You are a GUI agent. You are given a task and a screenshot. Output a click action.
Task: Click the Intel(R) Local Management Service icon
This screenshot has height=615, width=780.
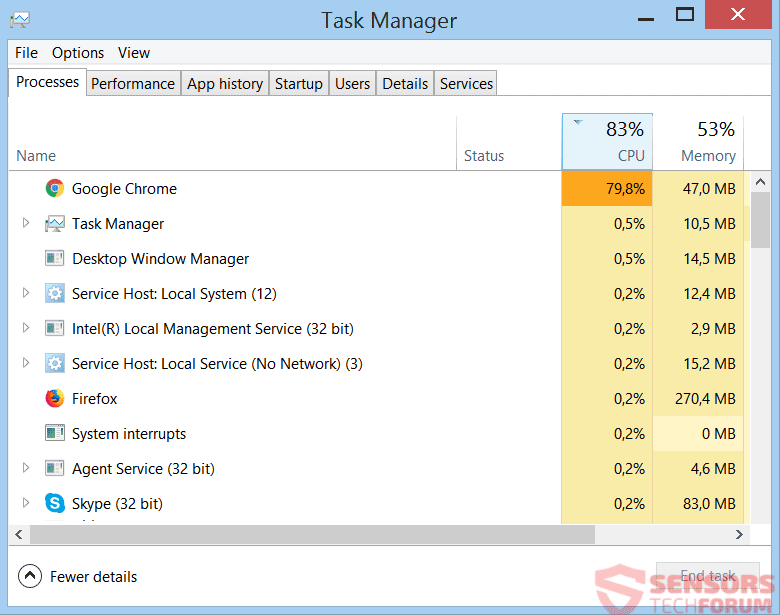coord(55,328)
